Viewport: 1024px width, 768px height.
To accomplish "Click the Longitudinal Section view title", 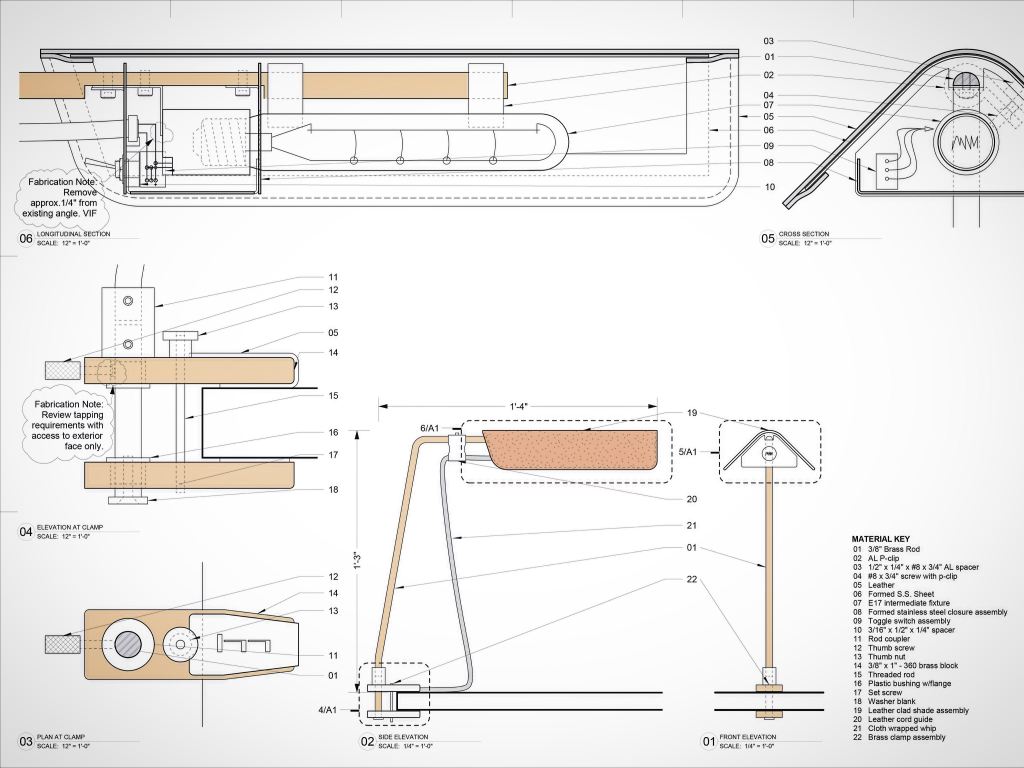I will [74, 234].
